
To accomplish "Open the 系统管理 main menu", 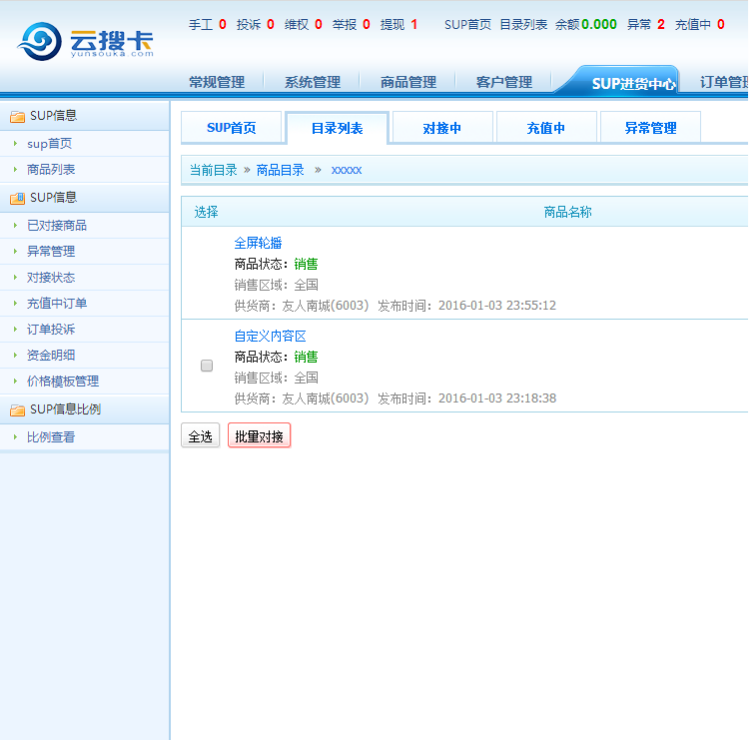I will [312, 82].
